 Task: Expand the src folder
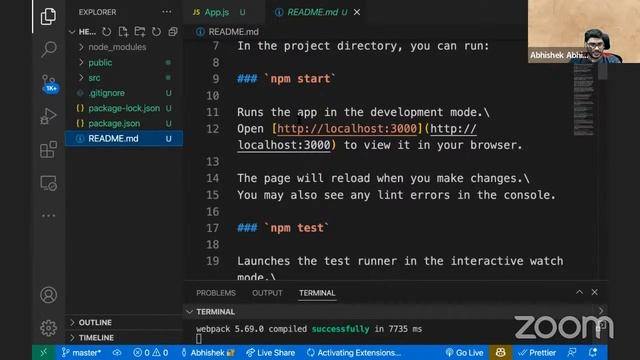tap(124, 78)
